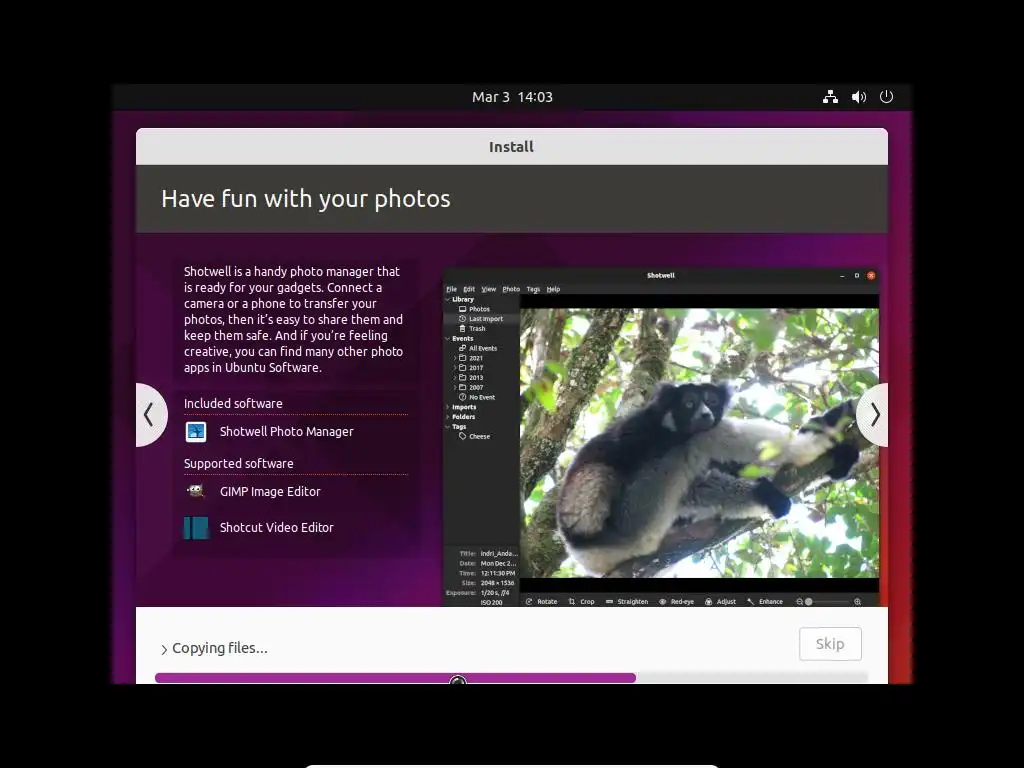Click the 'Supported software' heading

238,464
